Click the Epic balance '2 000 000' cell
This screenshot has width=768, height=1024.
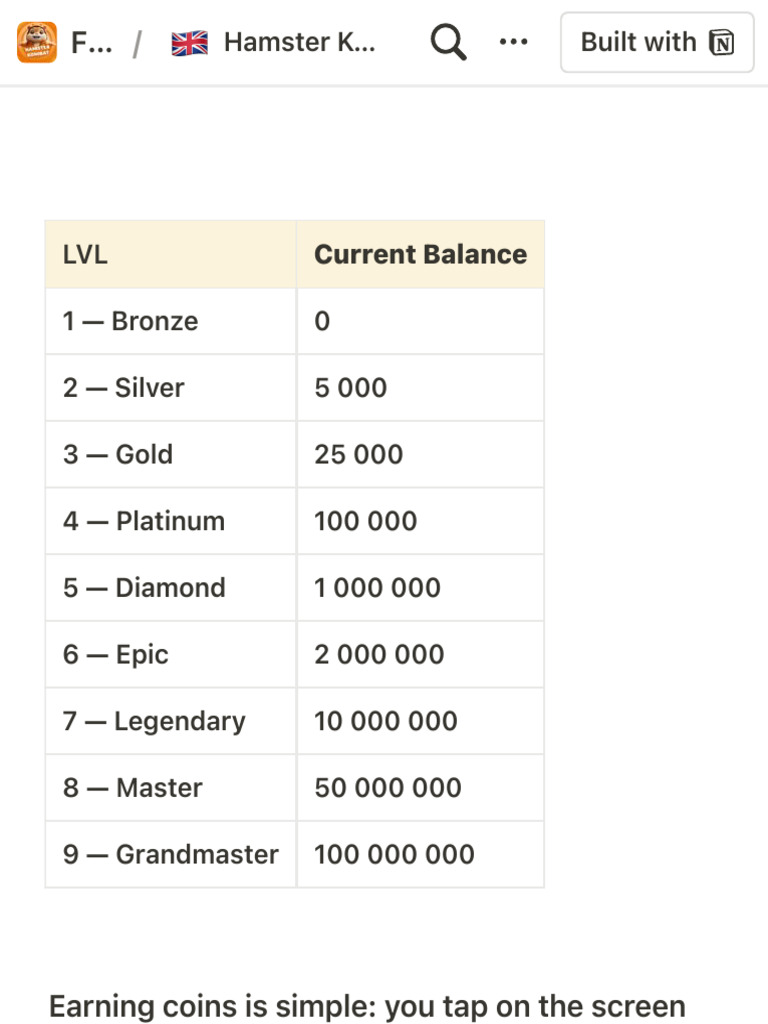pyautogui.click(x=421, y=654)
